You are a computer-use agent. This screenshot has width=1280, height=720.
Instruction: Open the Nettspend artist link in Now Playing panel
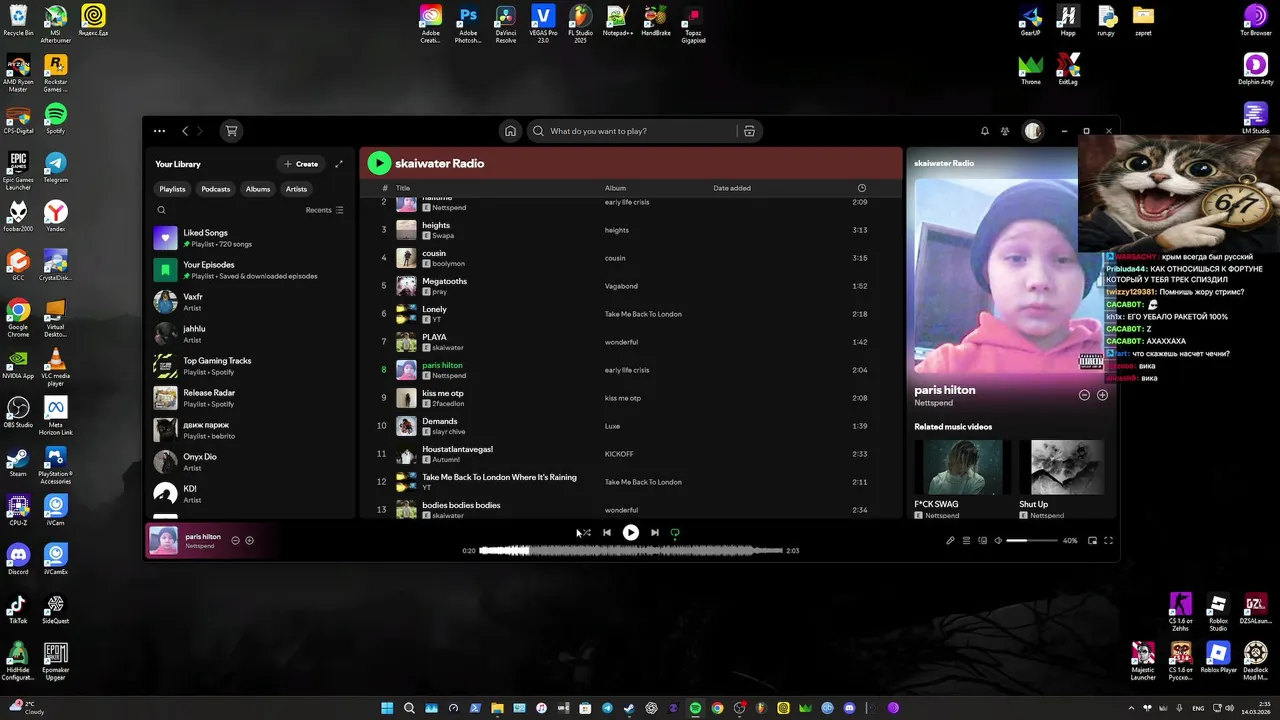[933, 403]
